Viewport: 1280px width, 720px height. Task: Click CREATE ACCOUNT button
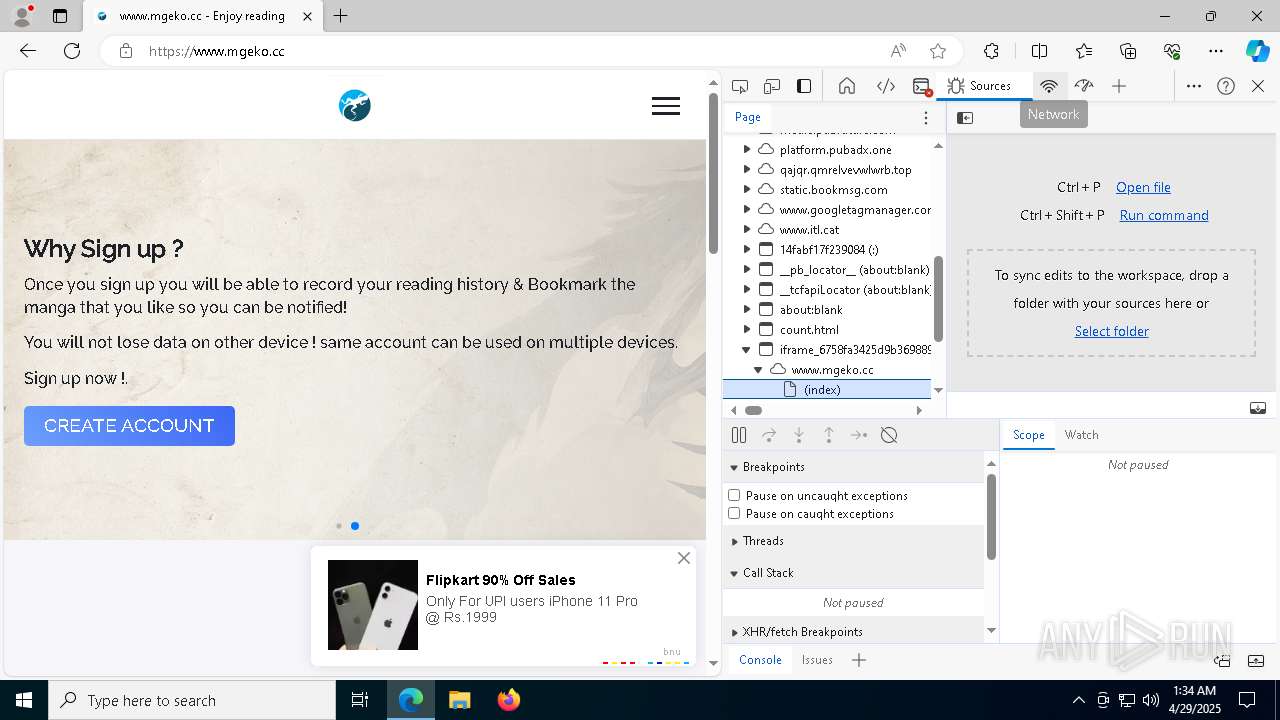point(129,426)
